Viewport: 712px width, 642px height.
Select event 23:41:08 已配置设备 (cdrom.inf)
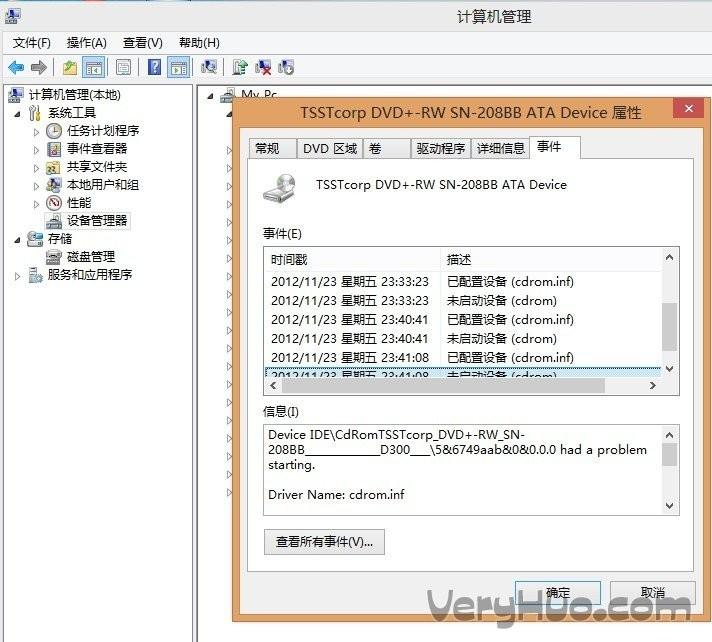pos(463,358)
